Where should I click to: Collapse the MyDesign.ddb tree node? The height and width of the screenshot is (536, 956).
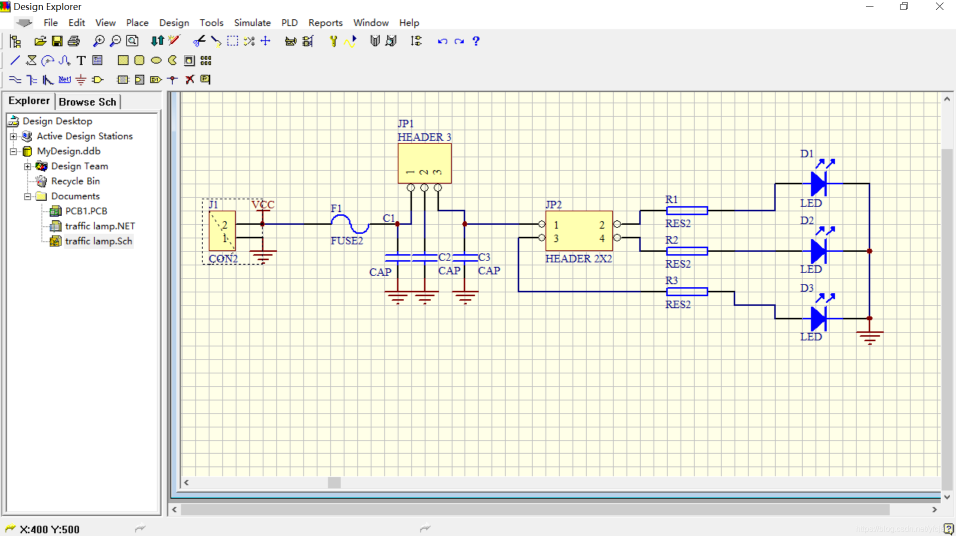13,151
